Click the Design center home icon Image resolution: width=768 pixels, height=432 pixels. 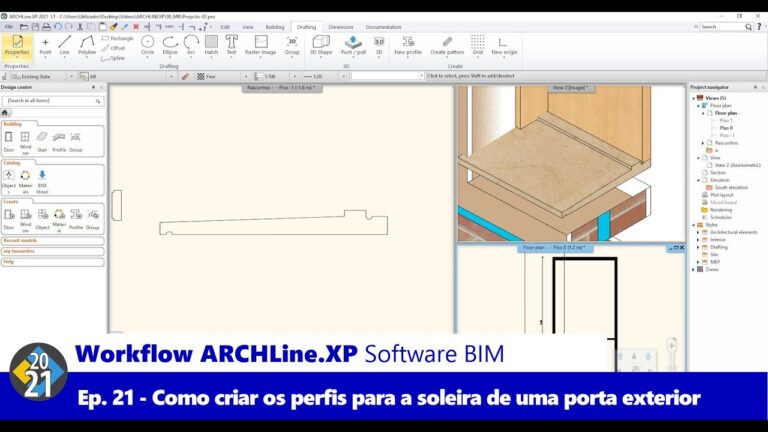pos(5,113)
